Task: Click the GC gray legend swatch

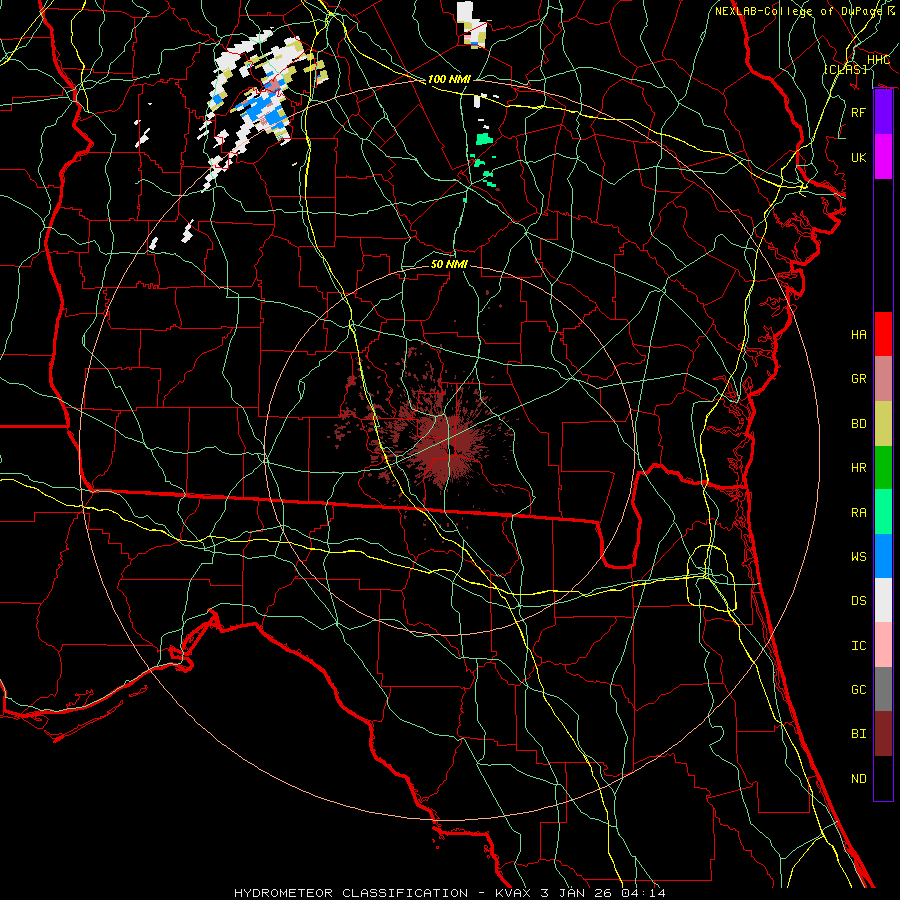Action: point(883,689)
